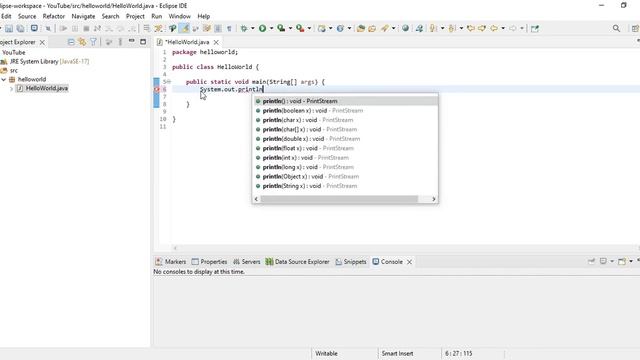This screenshot has height=360, width=640.
Task: Switch to the Markers tab
Action: (171, 262)
